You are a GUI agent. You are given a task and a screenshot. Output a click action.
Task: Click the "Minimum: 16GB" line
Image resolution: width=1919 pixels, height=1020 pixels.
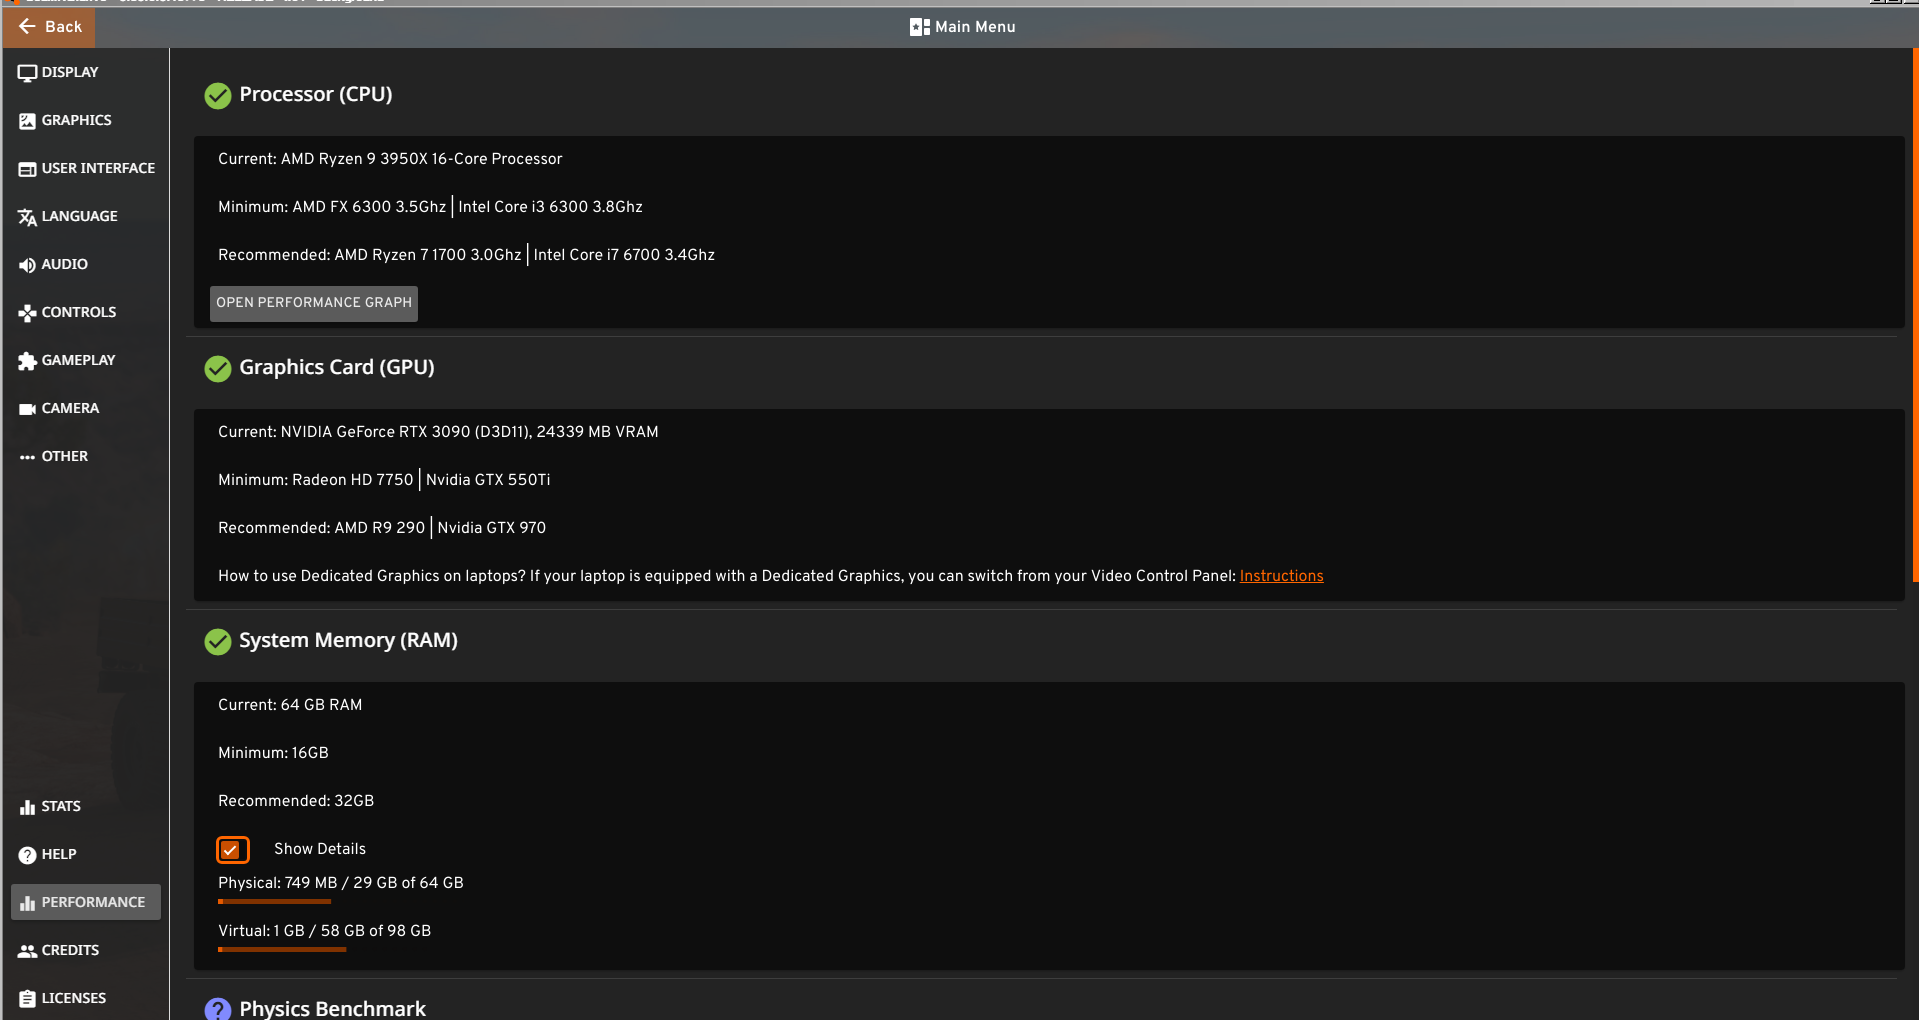[273, 753]
